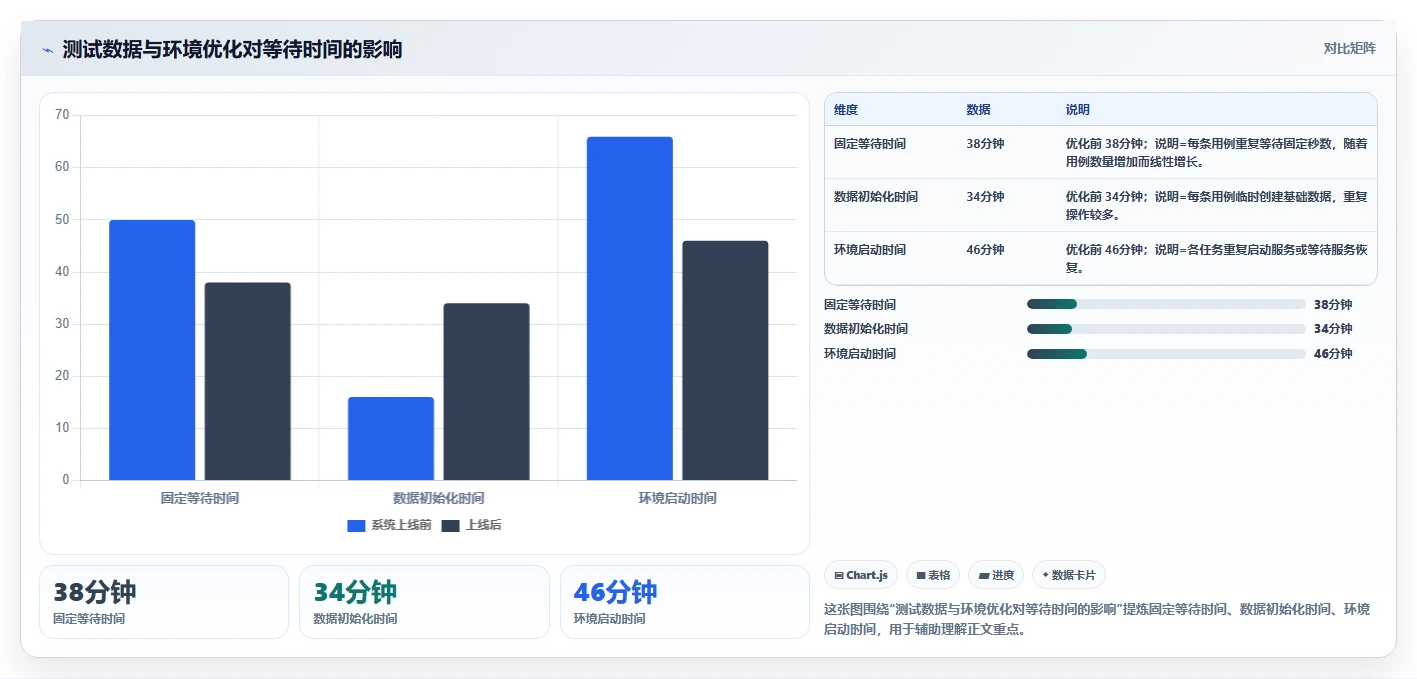1417x679 pixels.
Task: Select the 38分钟 固定等待时间 data card
Action: point(164,602)
